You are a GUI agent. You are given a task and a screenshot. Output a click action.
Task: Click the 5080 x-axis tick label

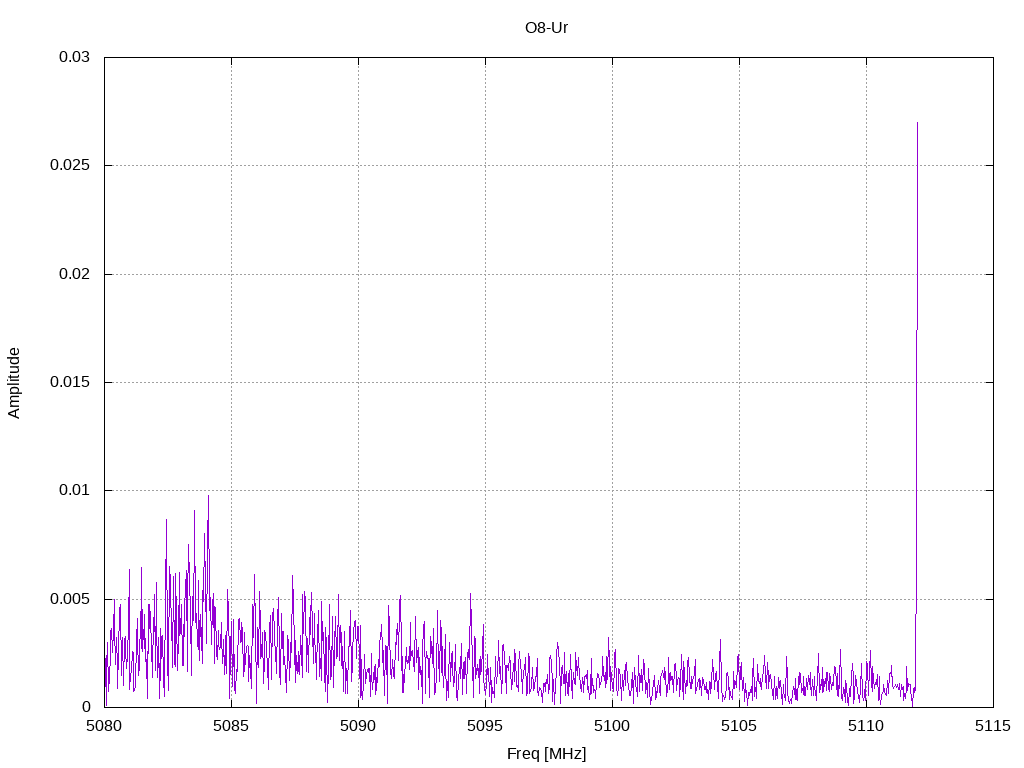click(x=104, y=726)
